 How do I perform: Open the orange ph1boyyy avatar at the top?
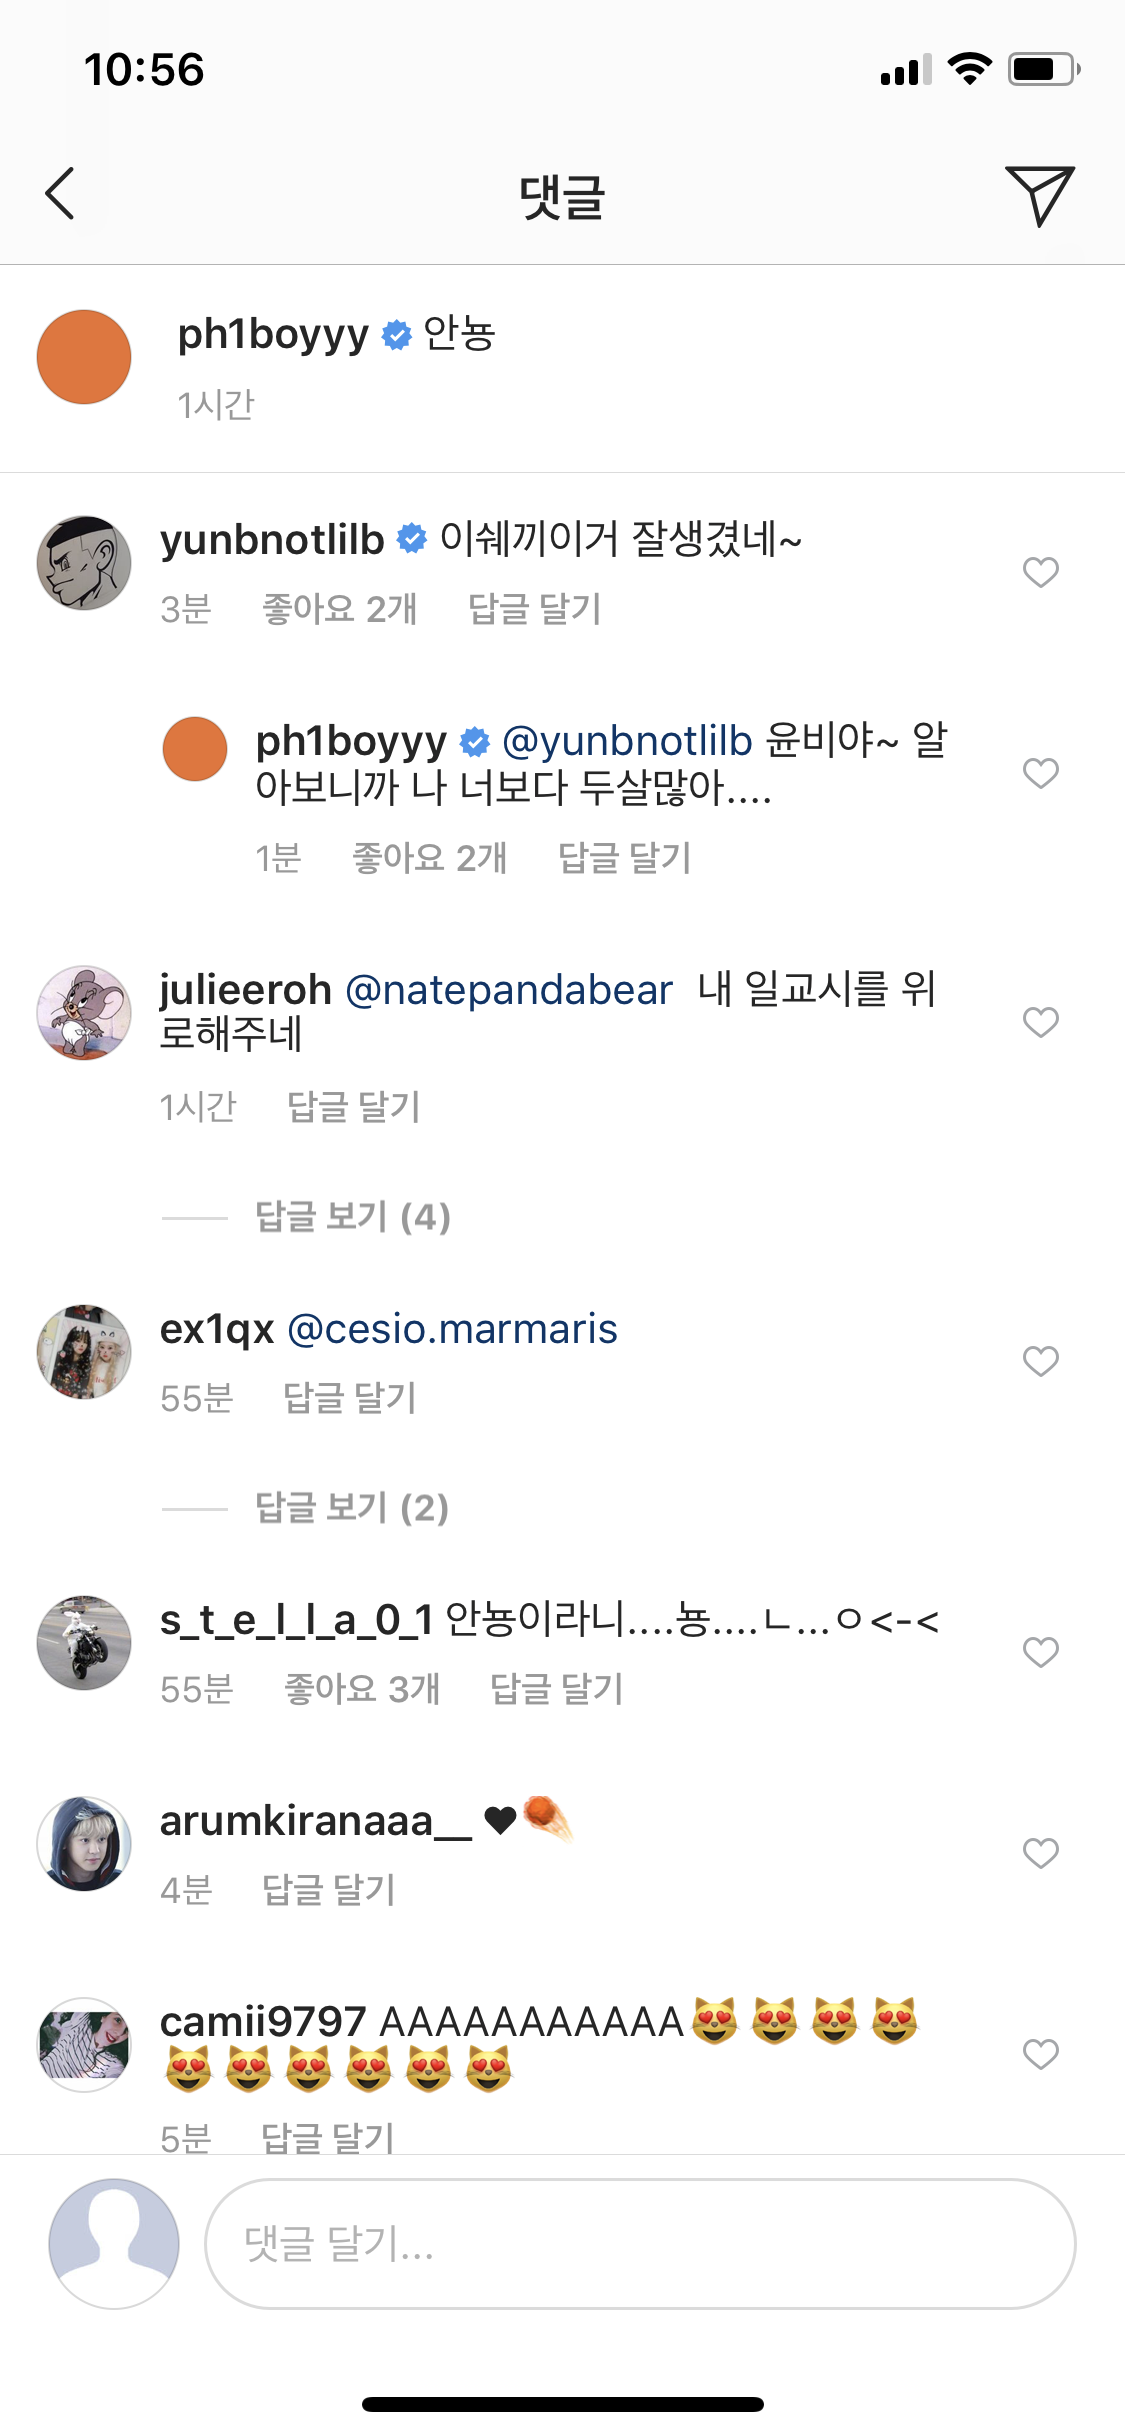tap(84, 357)
